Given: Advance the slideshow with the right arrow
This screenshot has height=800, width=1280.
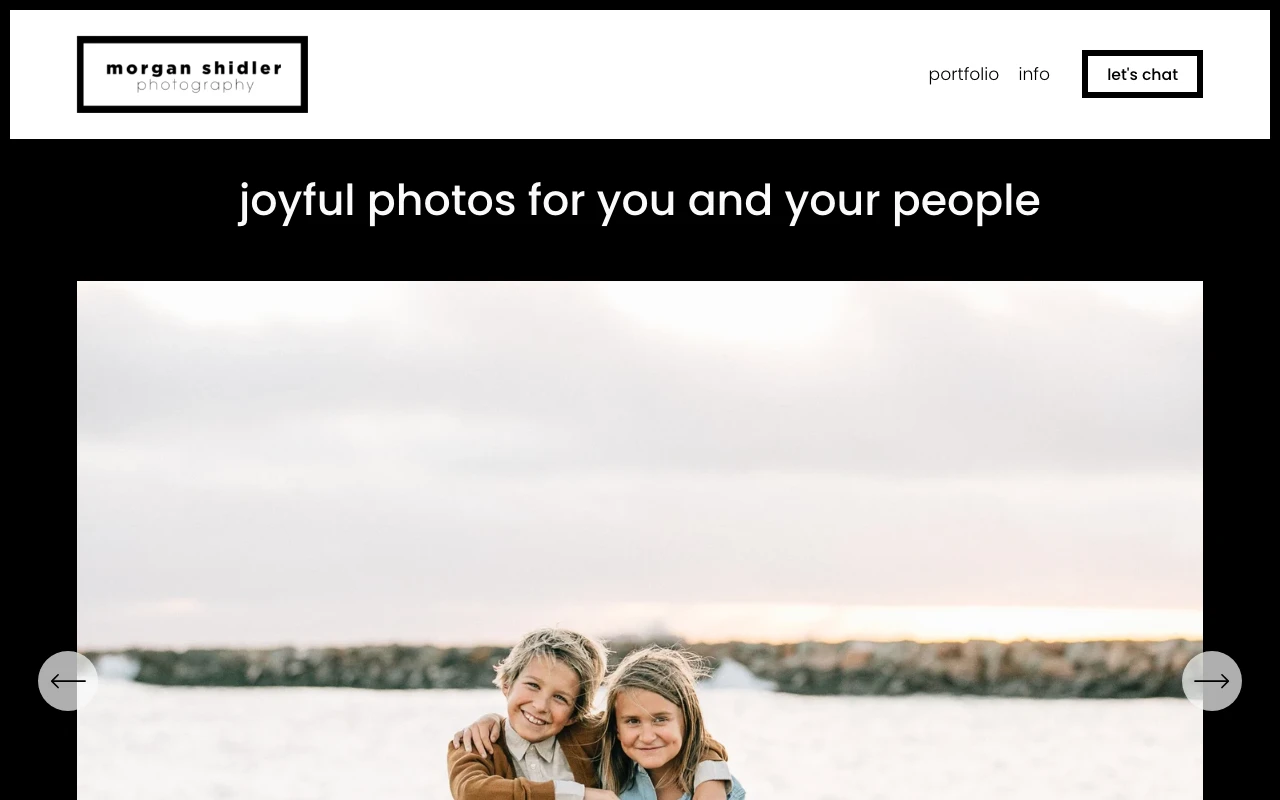Looking at the screenshot, I should pos(1212,681).
